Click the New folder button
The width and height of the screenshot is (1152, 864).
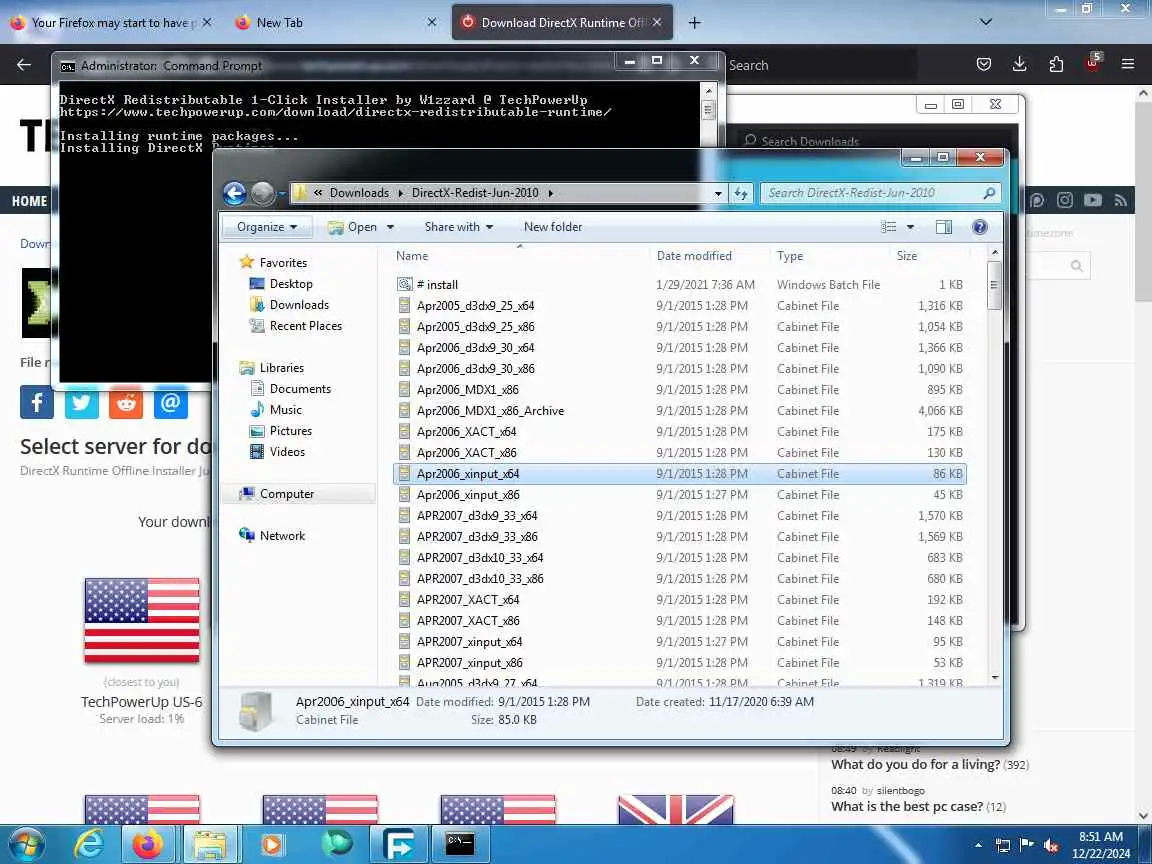[552, 227]
